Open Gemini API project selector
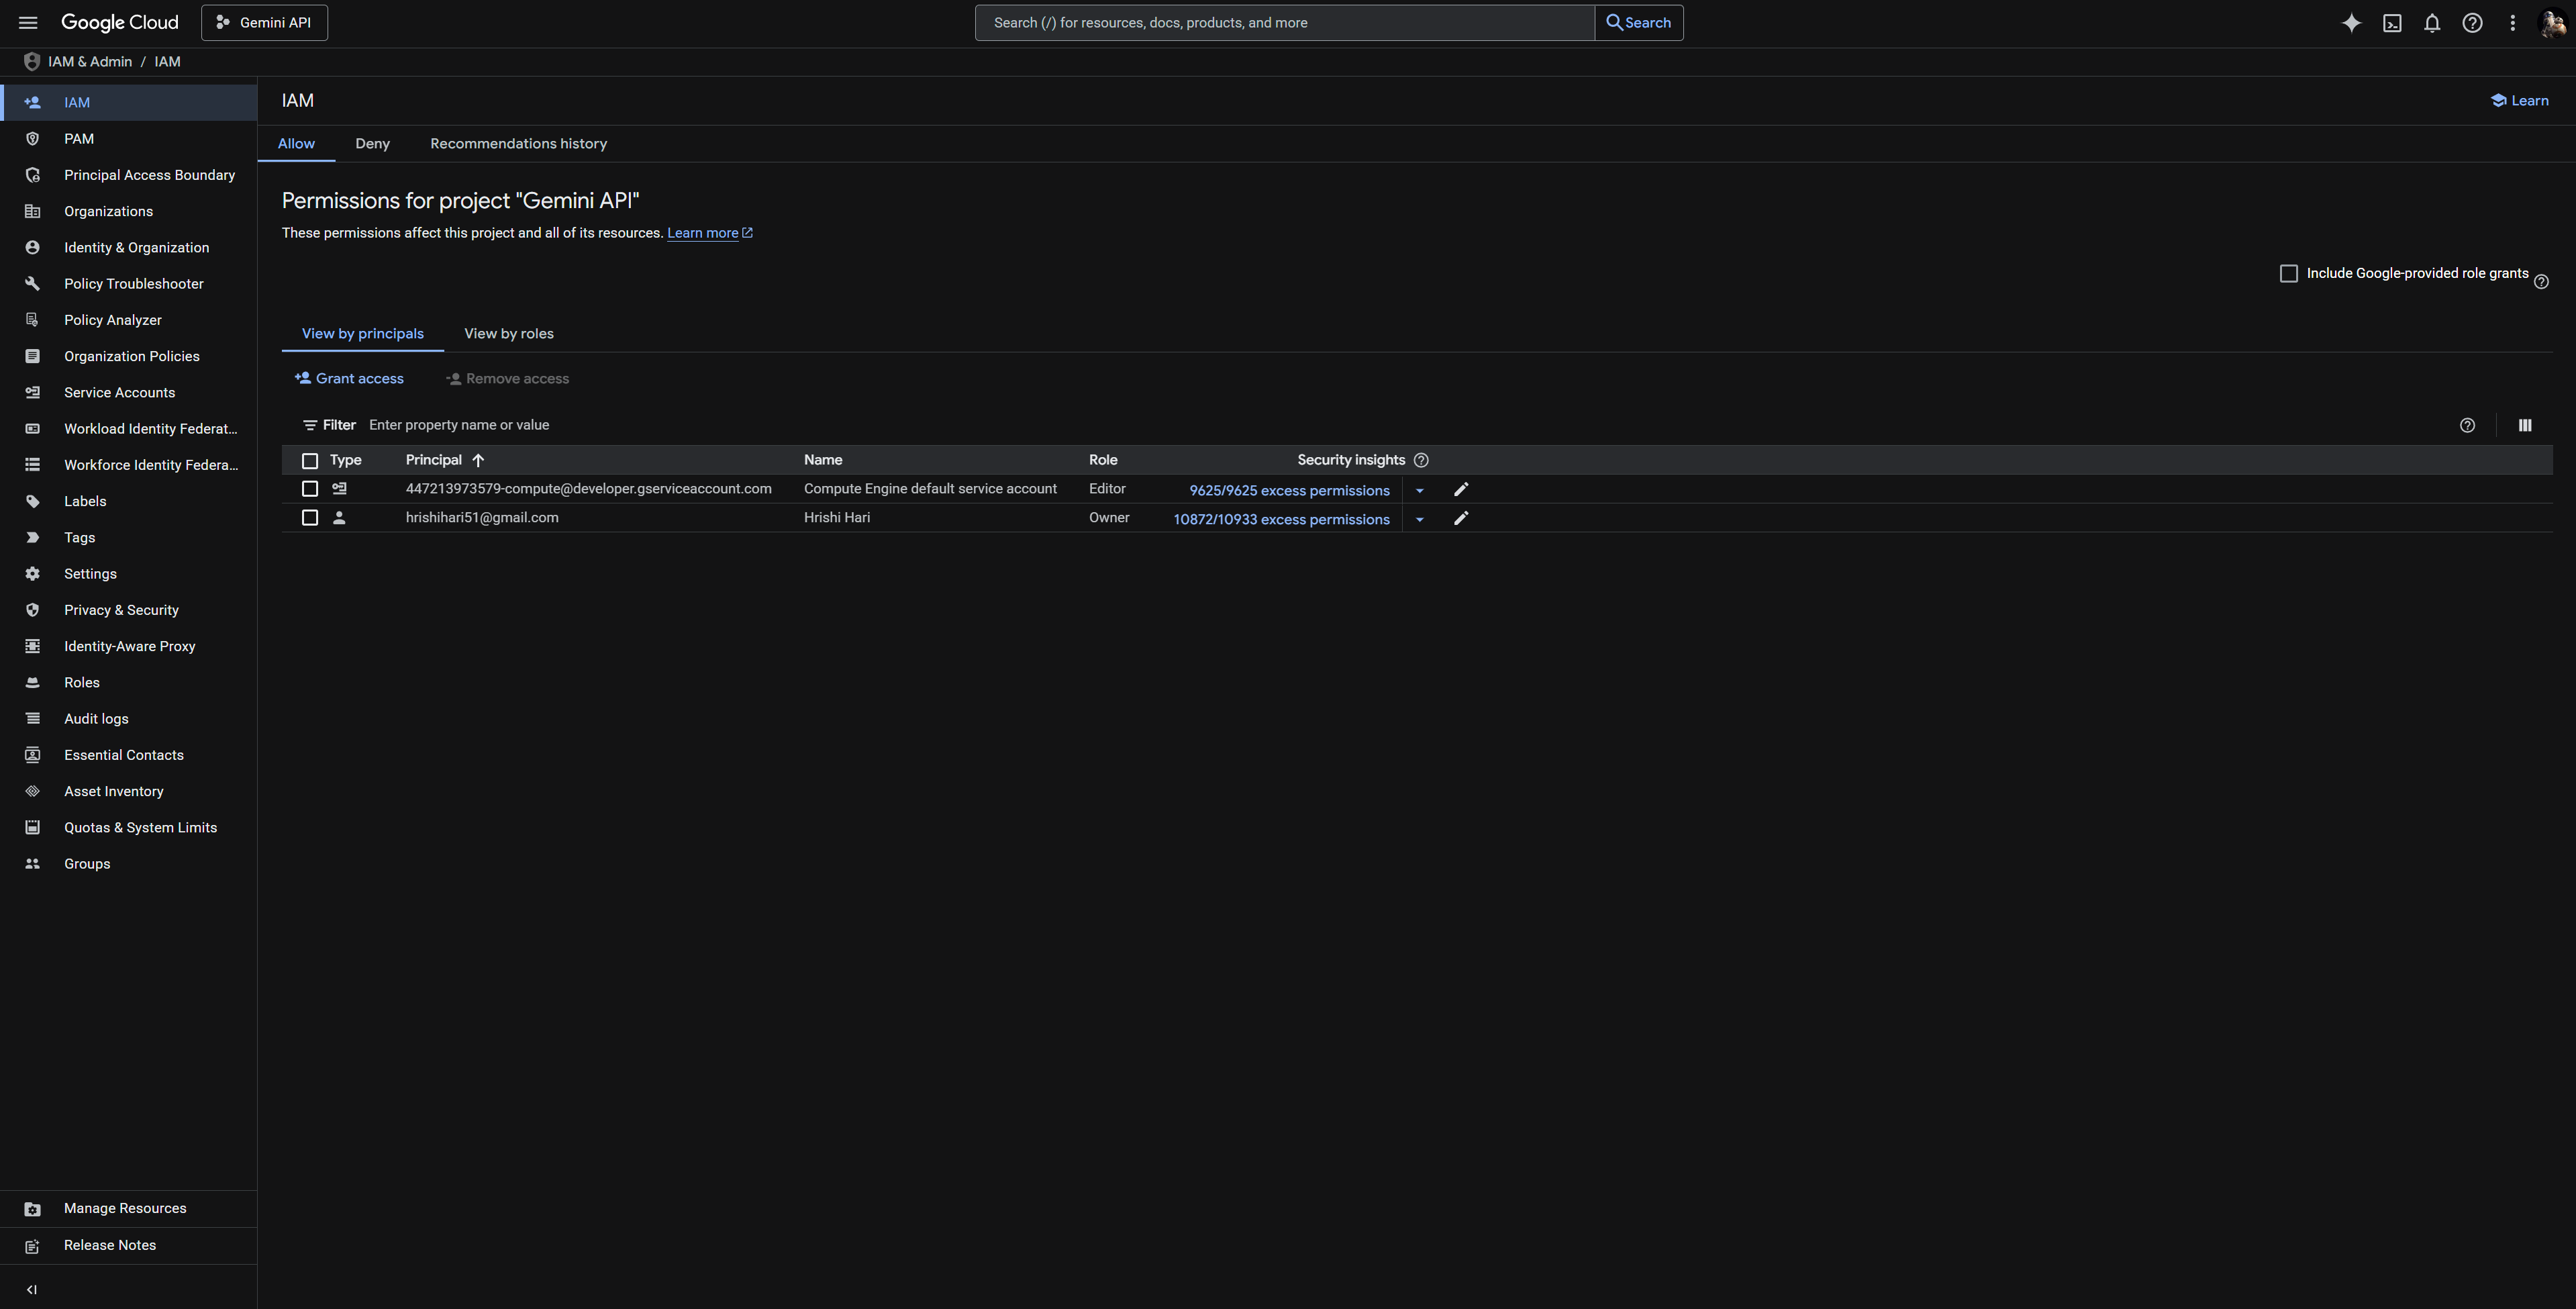The width and height of the screenshot is (2576, 1309). pyautogui.click(x=264, y=22)
